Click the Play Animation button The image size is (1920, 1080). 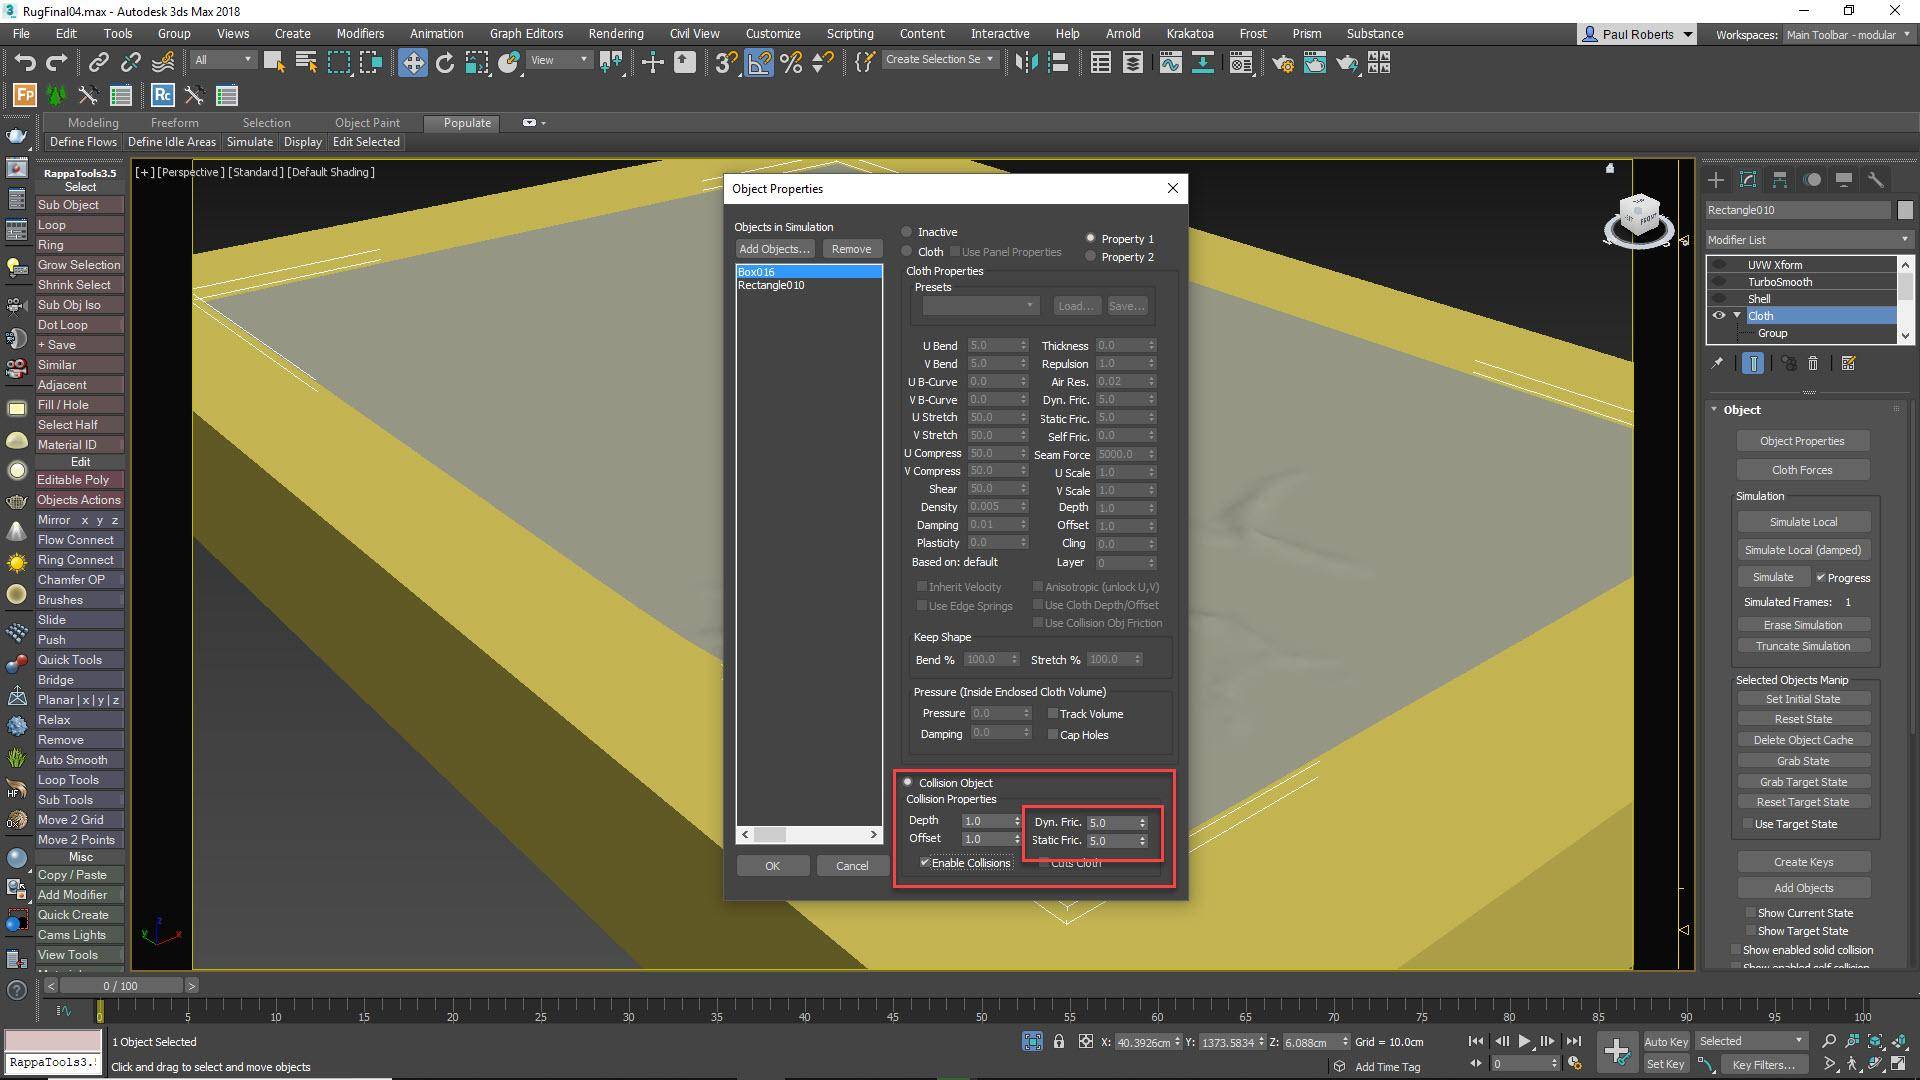click(1524, 1041)
